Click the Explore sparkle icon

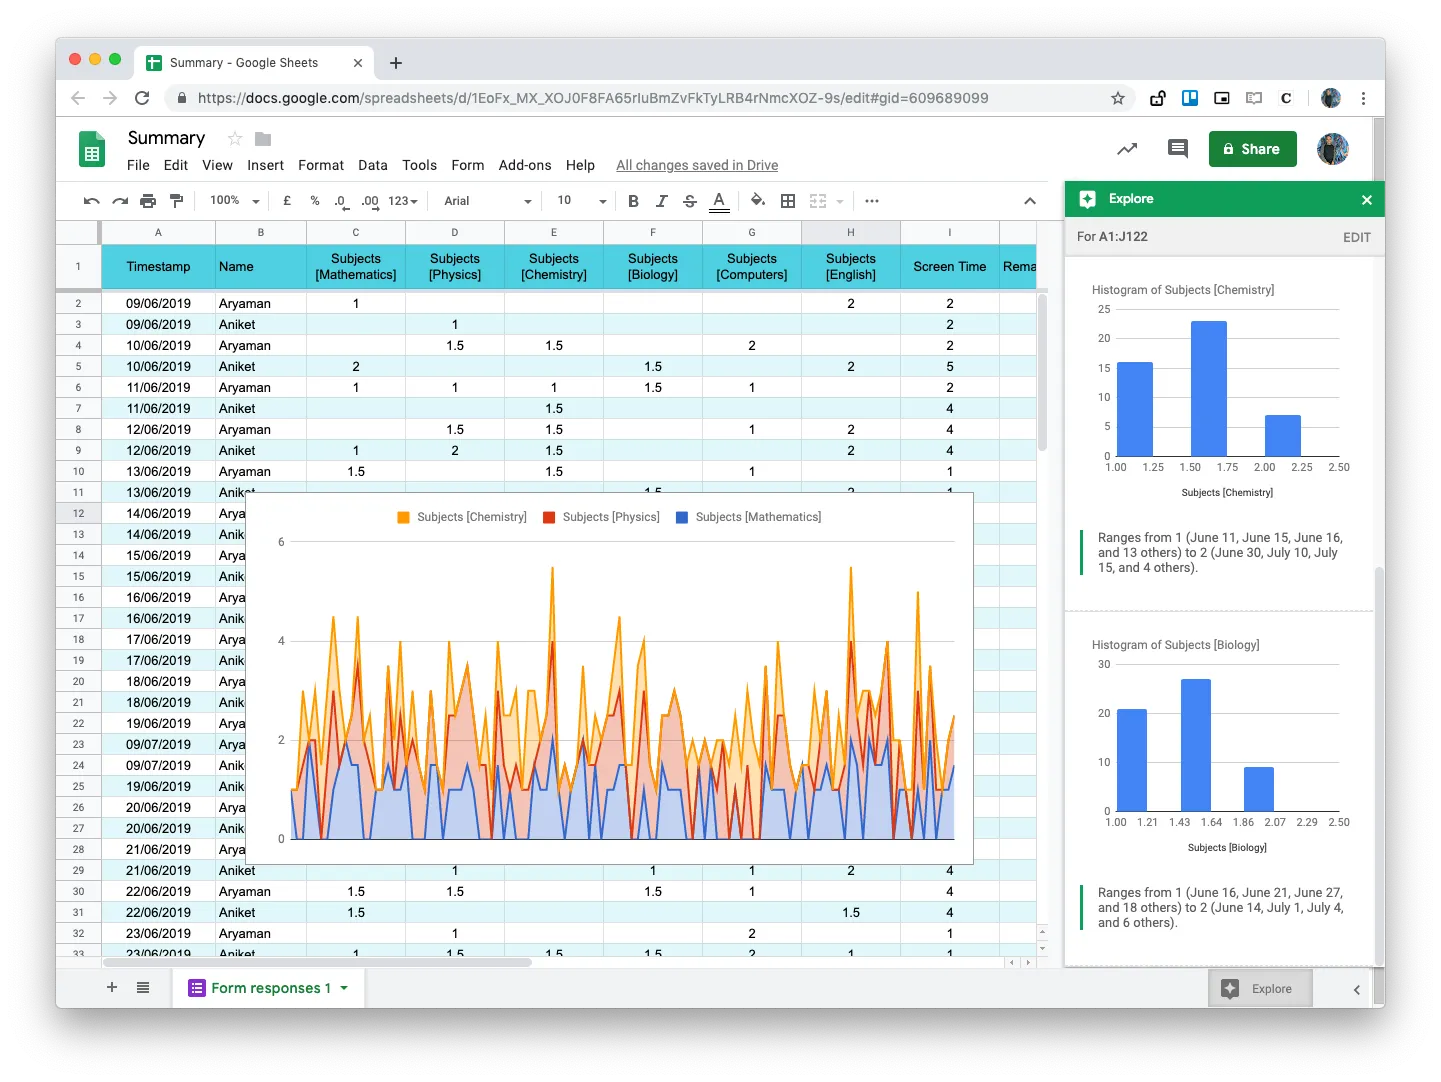coord(1088,199)
